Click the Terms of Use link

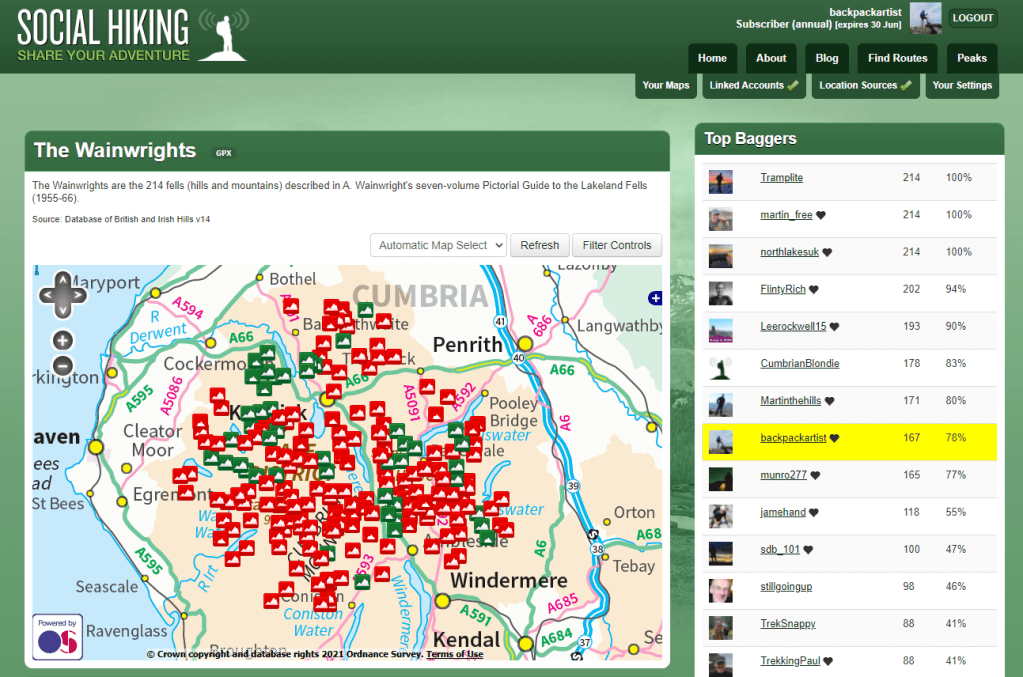pyautogui.click(x=454, y=654)
